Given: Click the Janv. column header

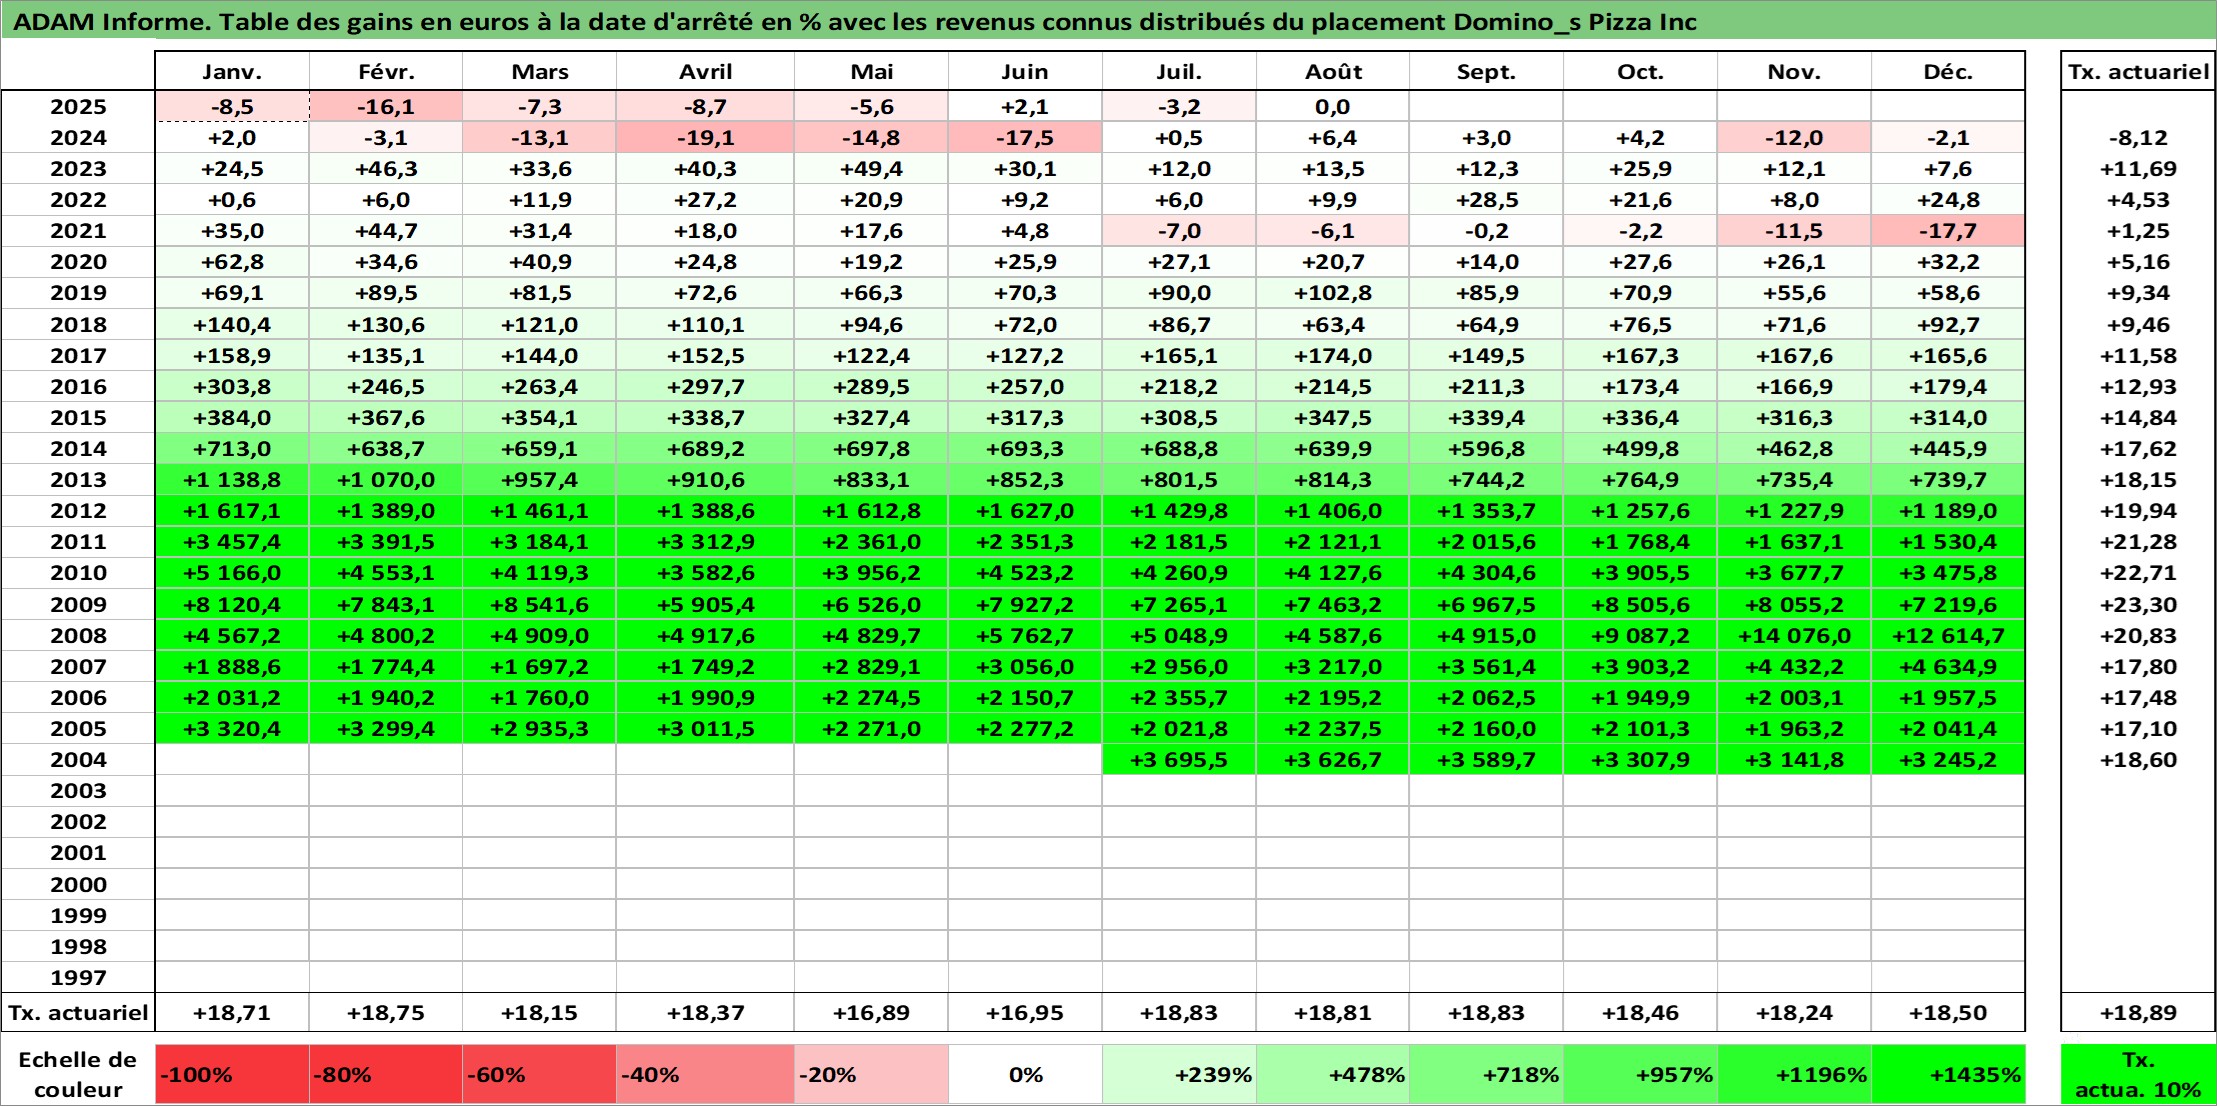Looking at the screenshot, I should coord(232,72).
